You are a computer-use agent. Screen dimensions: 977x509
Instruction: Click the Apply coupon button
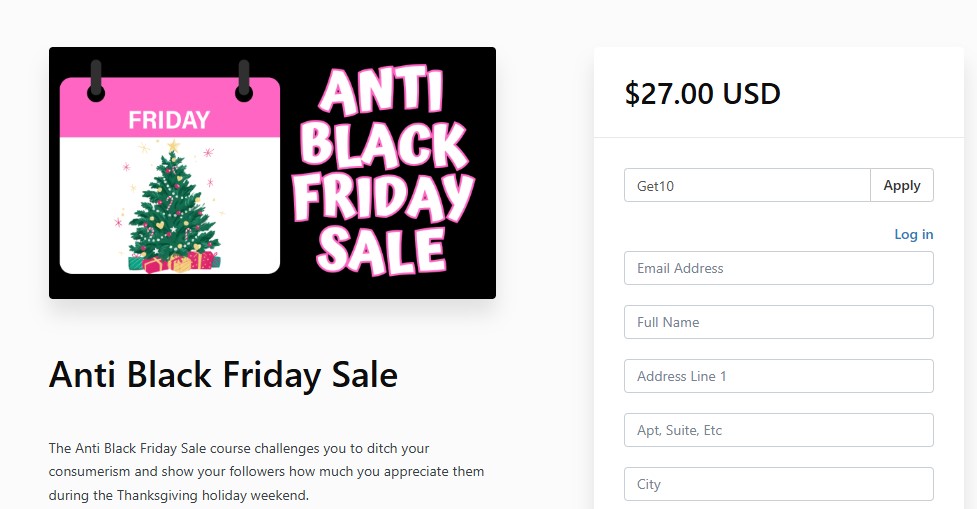click(901, 185)
